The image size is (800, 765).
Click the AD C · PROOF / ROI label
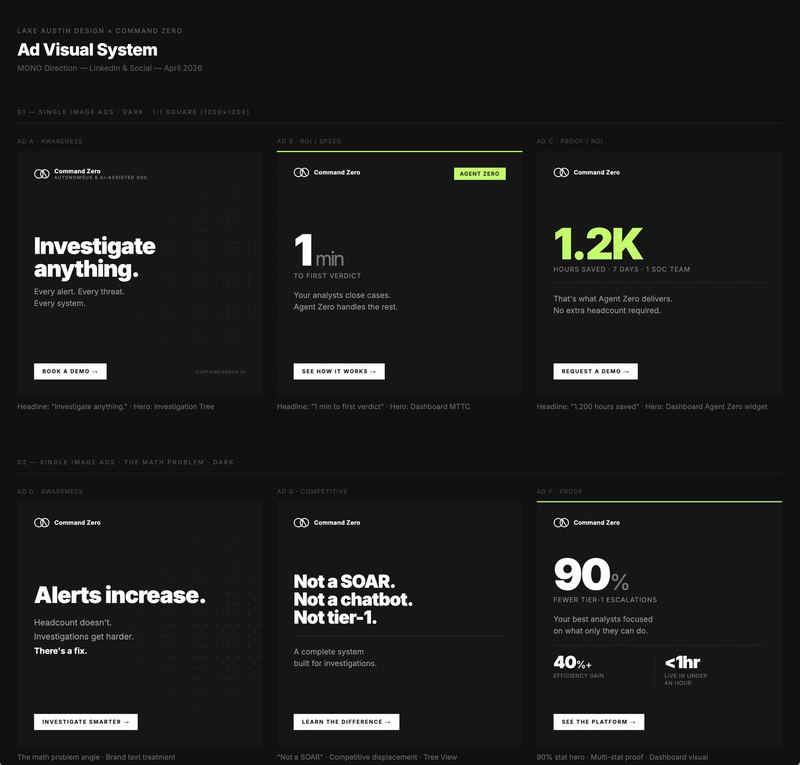[570, 141]
